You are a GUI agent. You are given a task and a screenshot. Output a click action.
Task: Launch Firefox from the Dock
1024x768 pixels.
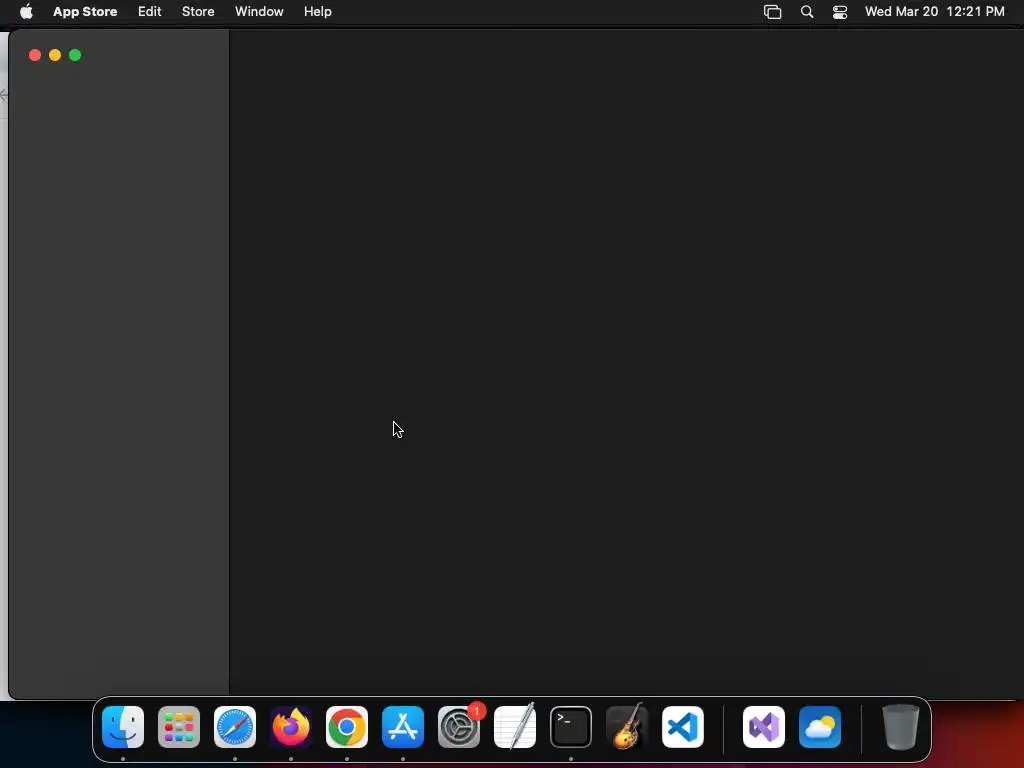[x=291, y=727]
